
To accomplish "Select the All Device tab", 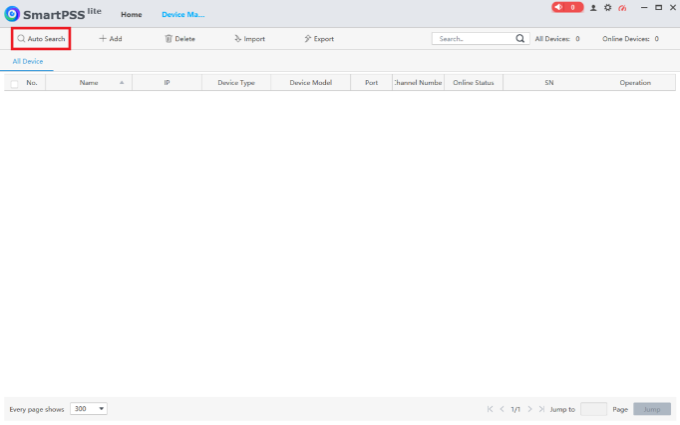I will coord(28,62).
